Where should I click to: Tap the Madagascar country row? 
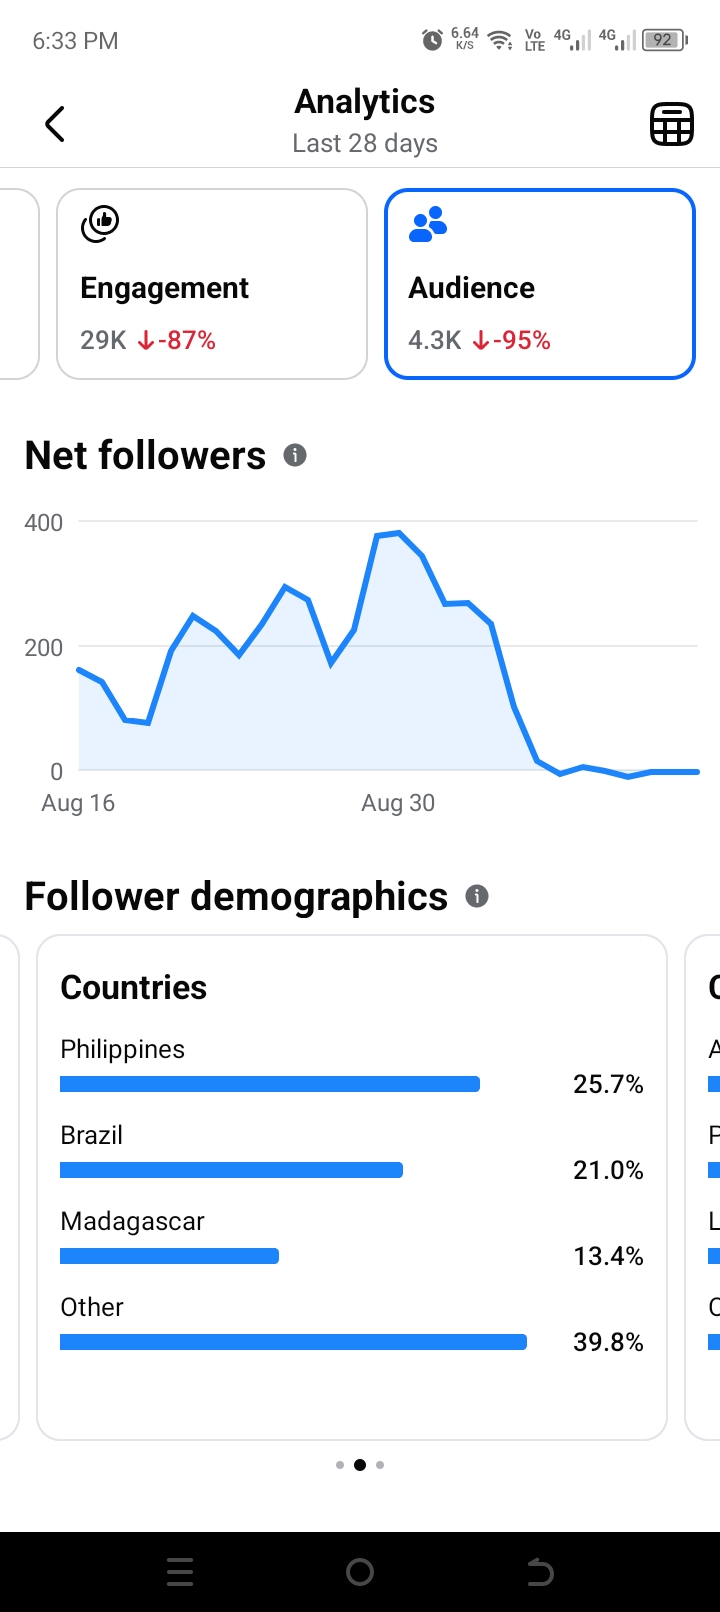point(352,1238)
